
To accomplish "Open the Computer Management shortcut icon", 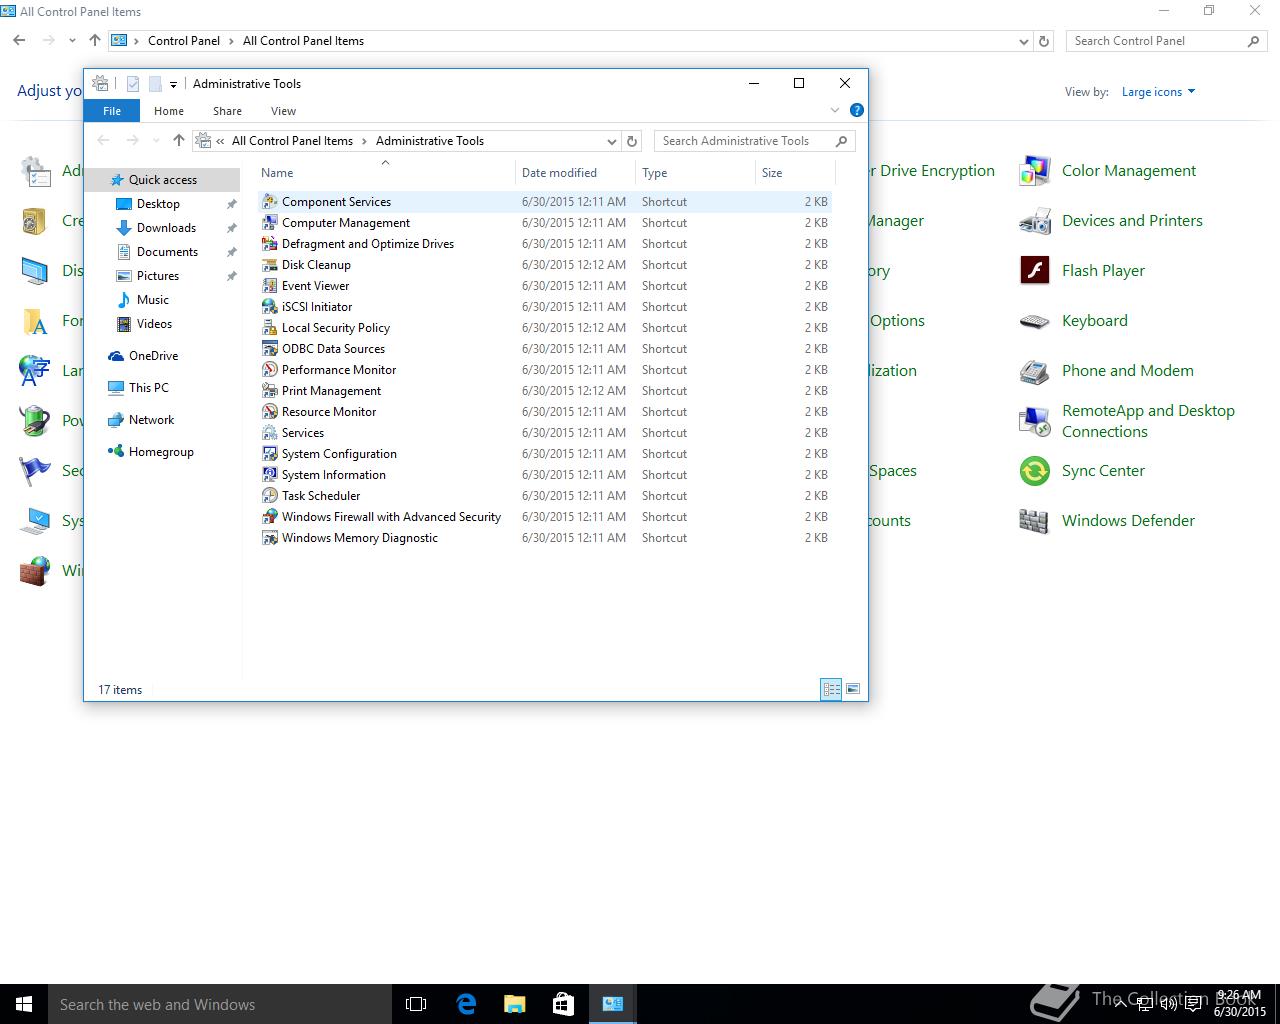I will point(270,222).
